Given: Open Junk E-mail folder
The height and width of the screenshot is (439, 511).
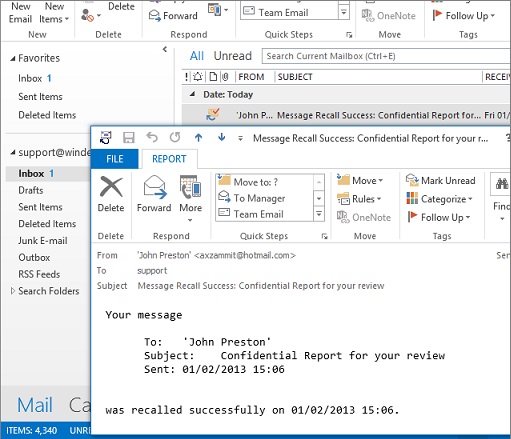Looking at the screenshot, I should 43,240.
